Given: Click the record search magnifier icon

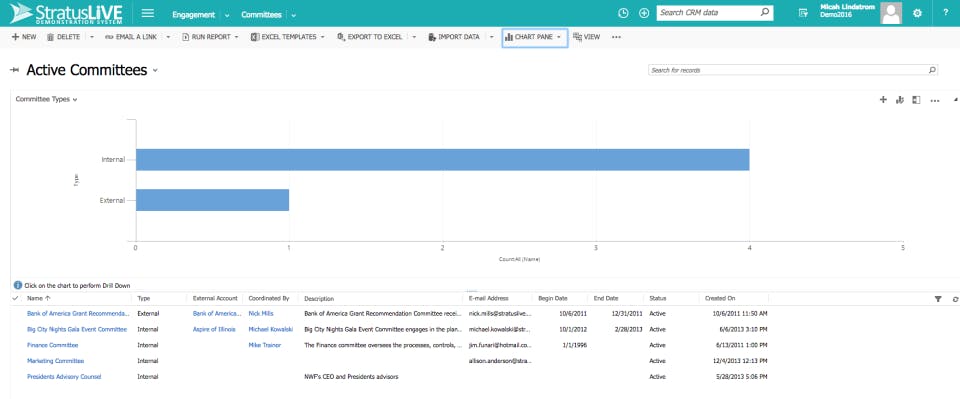Looking at the screenshot, I should point(932,70).
